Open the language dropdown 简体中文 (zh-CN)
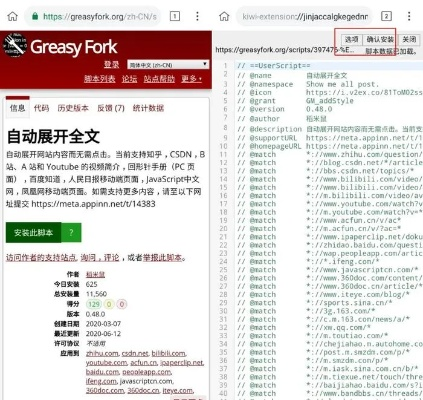The width and height of the screenshot is (423, 400). click(x=168, y=65)
